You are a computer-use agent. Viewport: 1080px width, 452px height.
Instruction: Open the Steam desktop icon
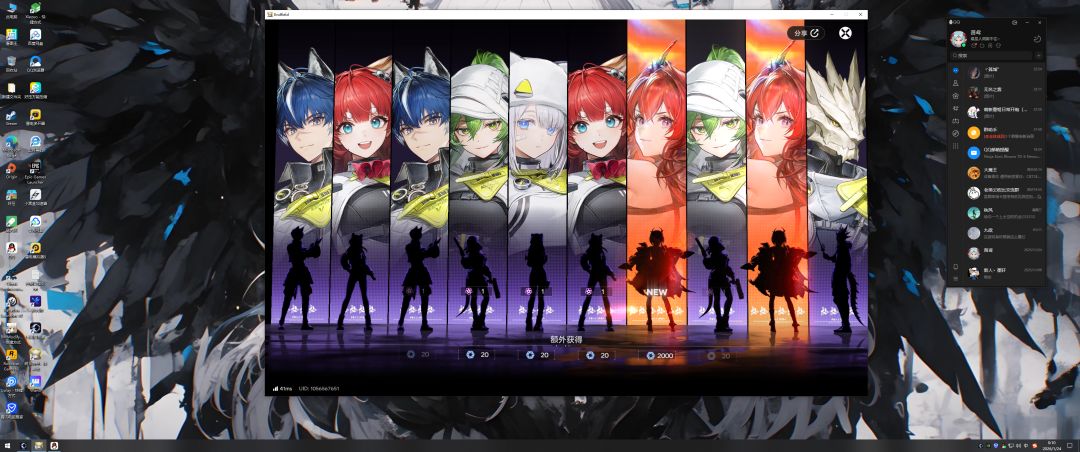pos(12,117)
